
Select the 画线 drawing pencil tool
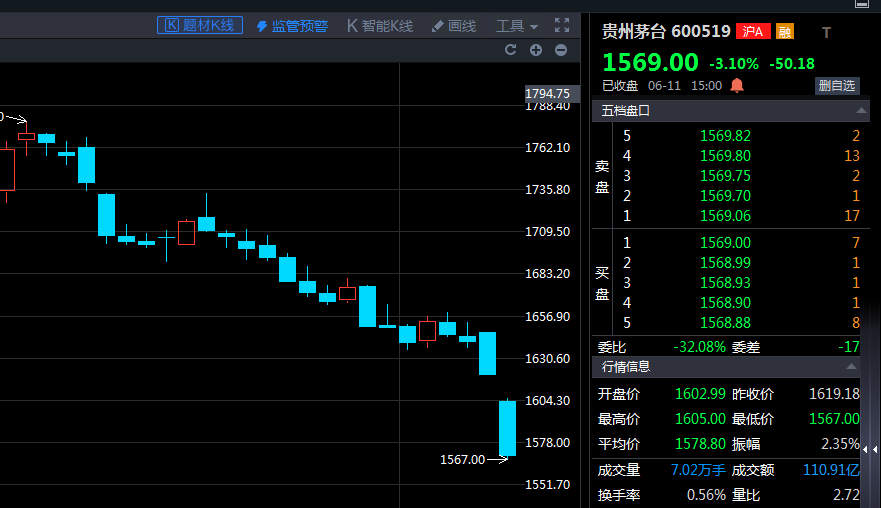click(454, 26)
